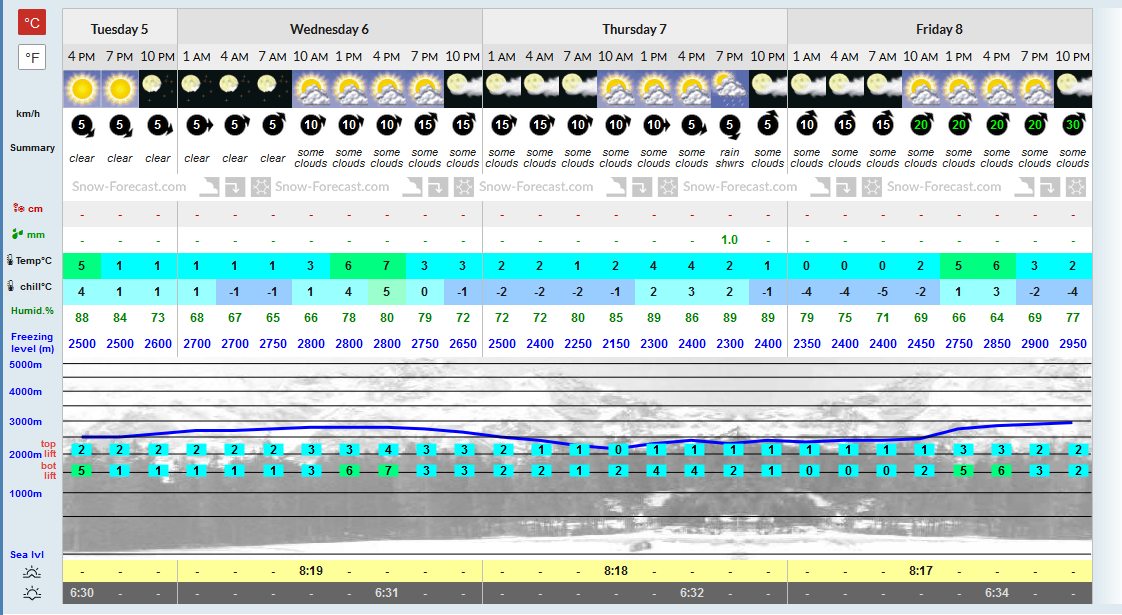This screenshot has height=615, width=1122.
Task: Select the Wednesday 6 day header
Action: click(x=329, y=29)
